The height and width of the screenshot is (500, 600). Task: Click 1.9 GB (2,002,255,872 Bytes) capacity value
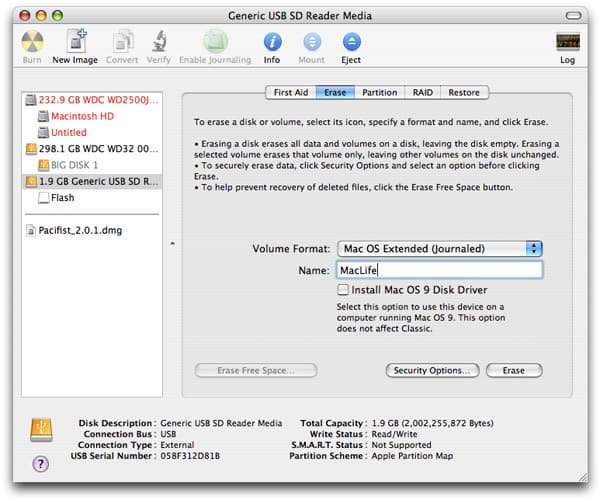pos(432,423)
